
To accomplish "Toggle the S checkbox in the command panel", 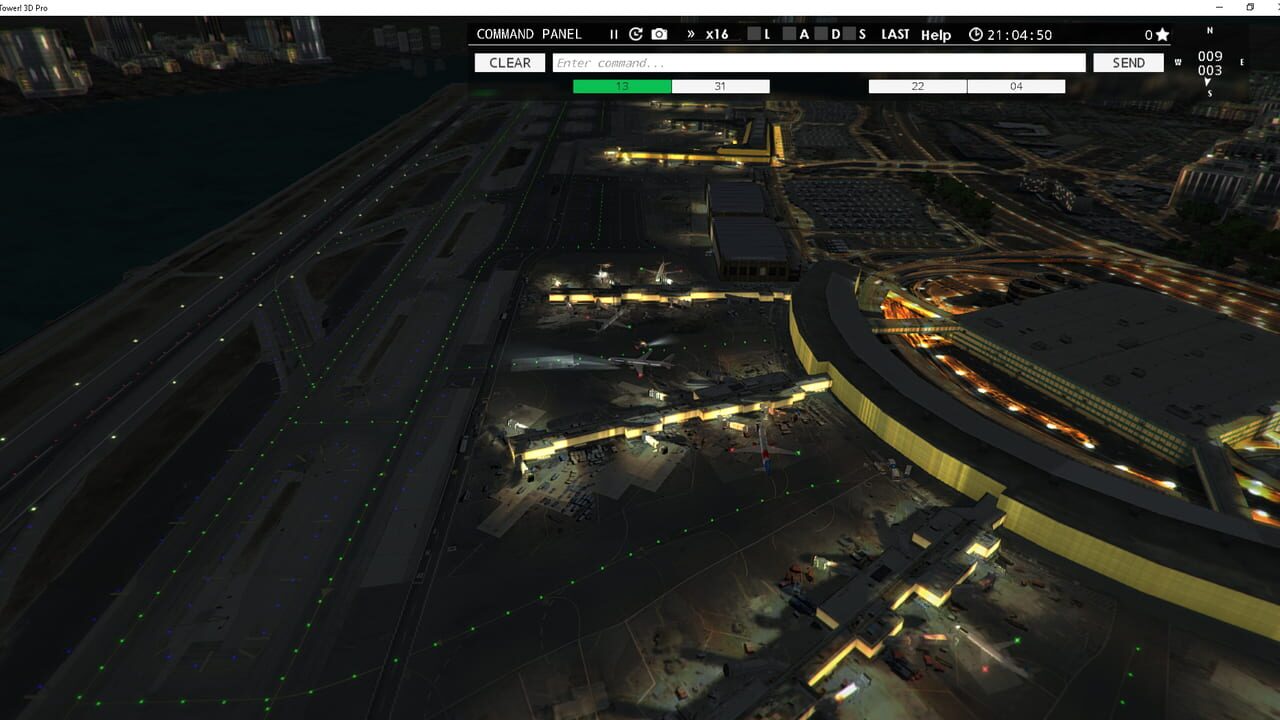I will (848, 34).
